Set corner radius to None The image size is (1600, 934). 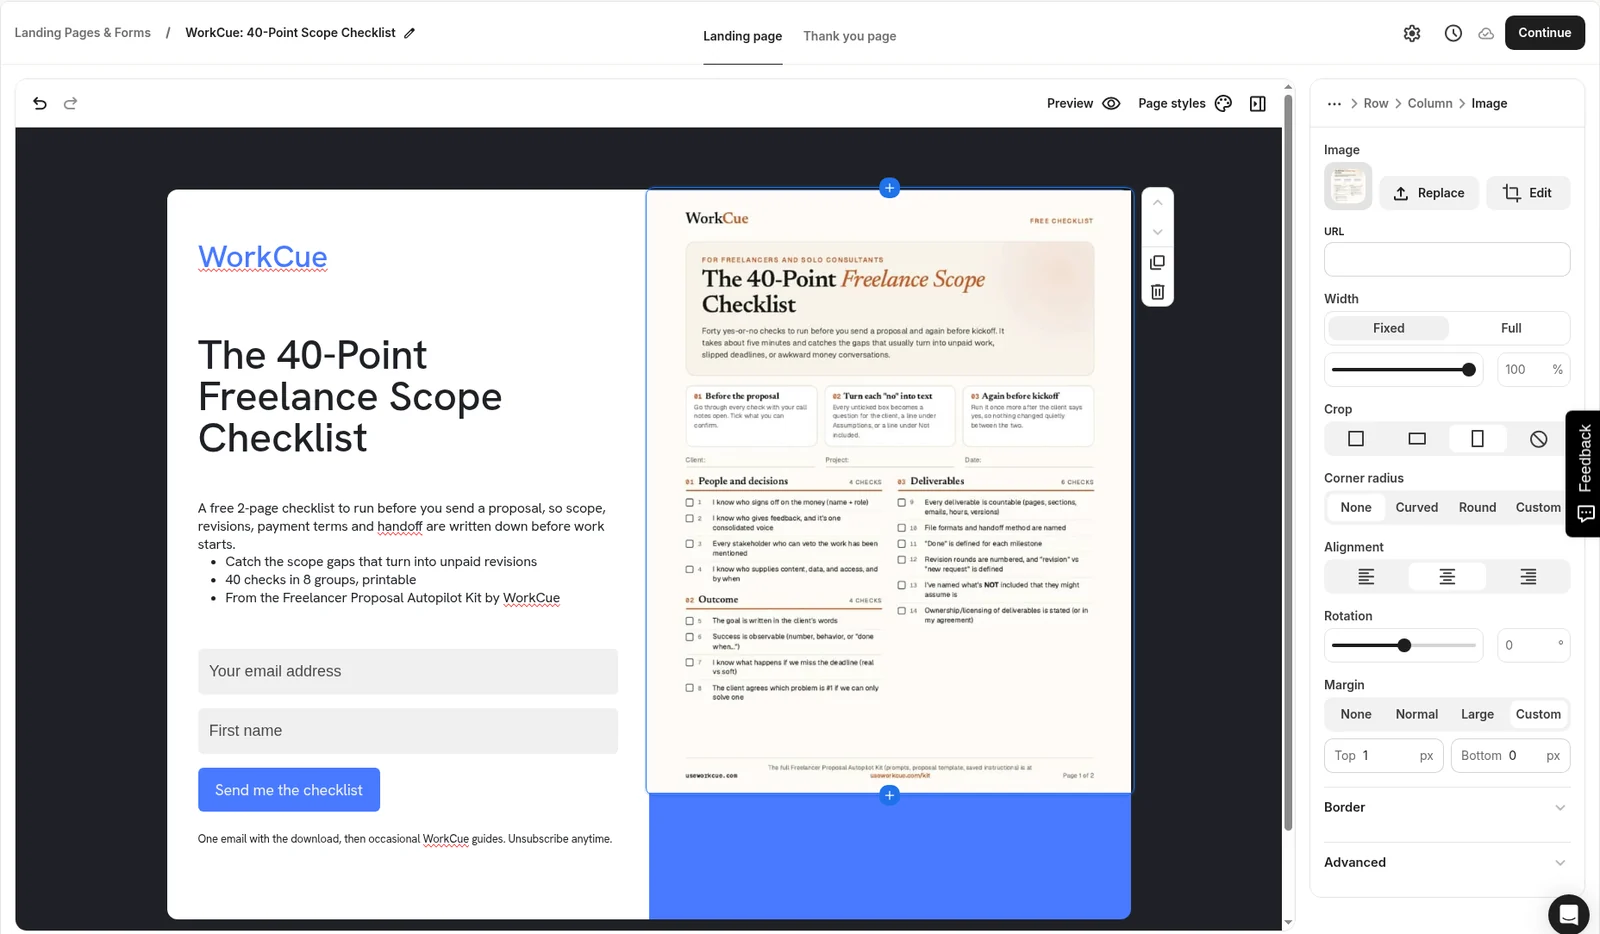(x=1356, y=507)
